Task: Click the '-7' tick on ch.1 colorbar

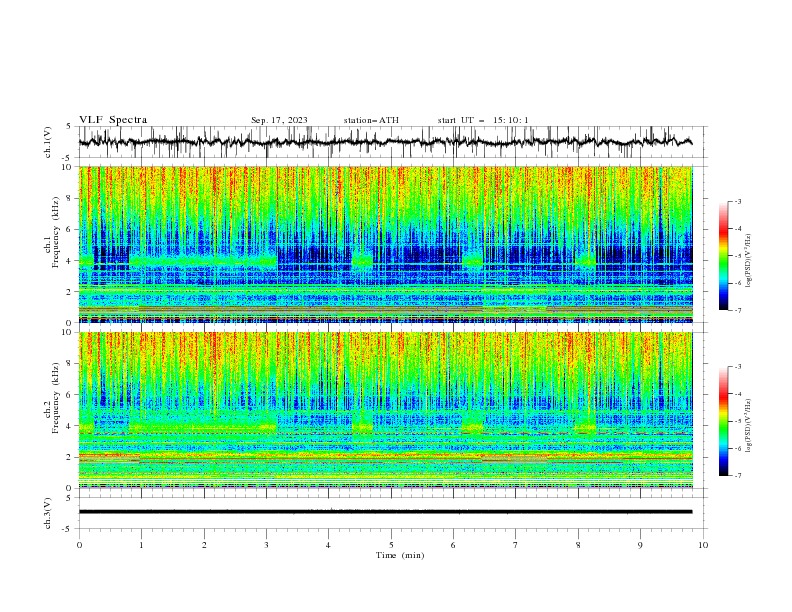Action: (x=737, y=310)
